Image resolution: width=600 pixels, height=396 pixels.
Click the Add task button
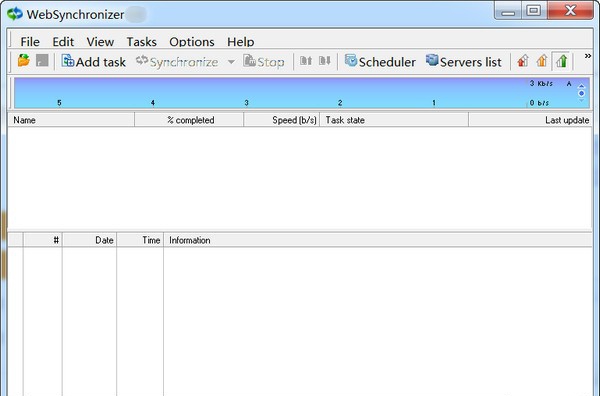94,62
